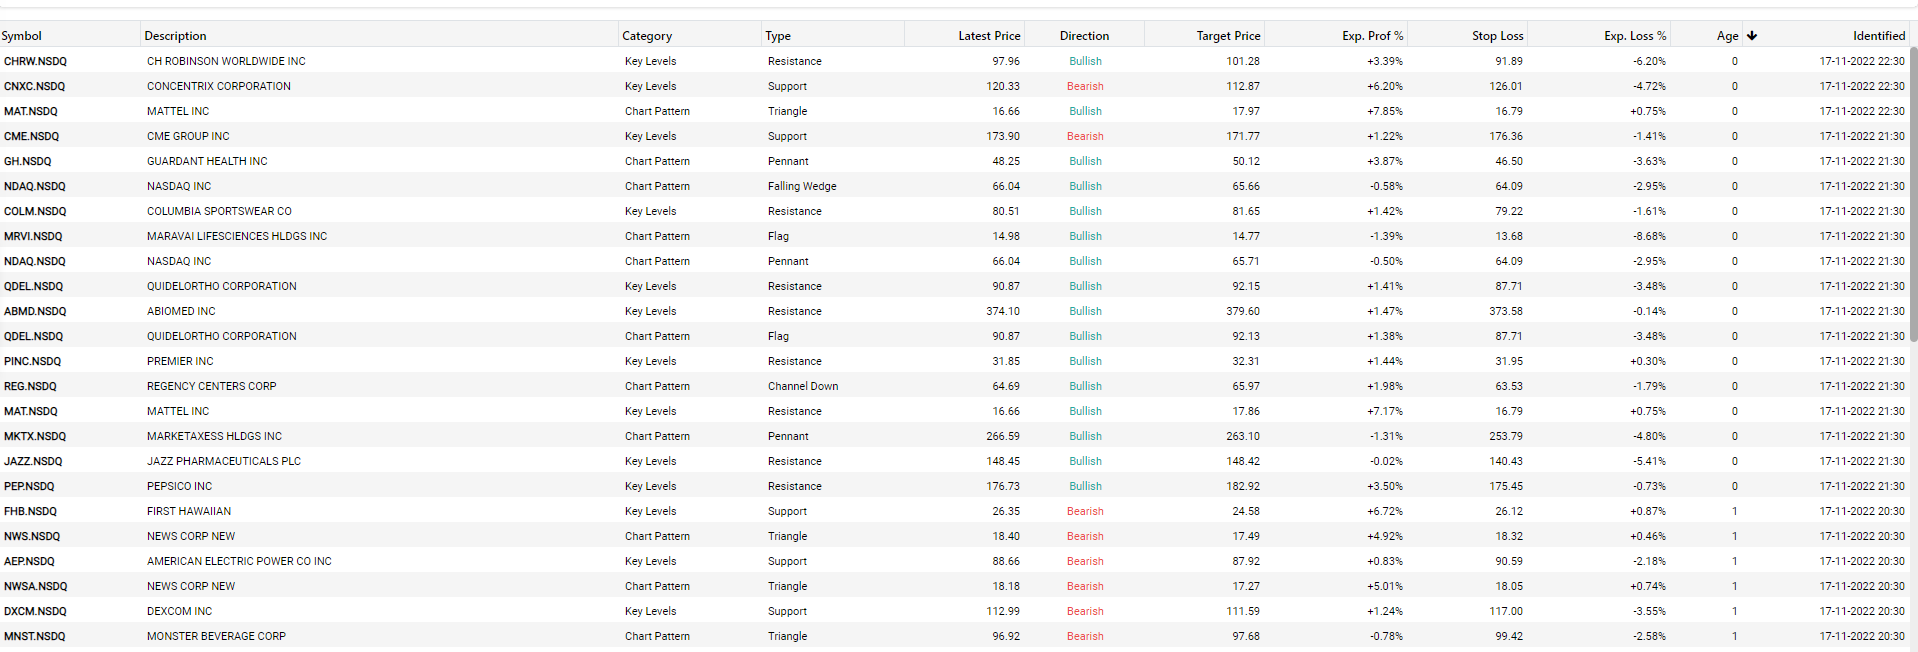Select MRVI.NSDQ symbol

(33, 236)
